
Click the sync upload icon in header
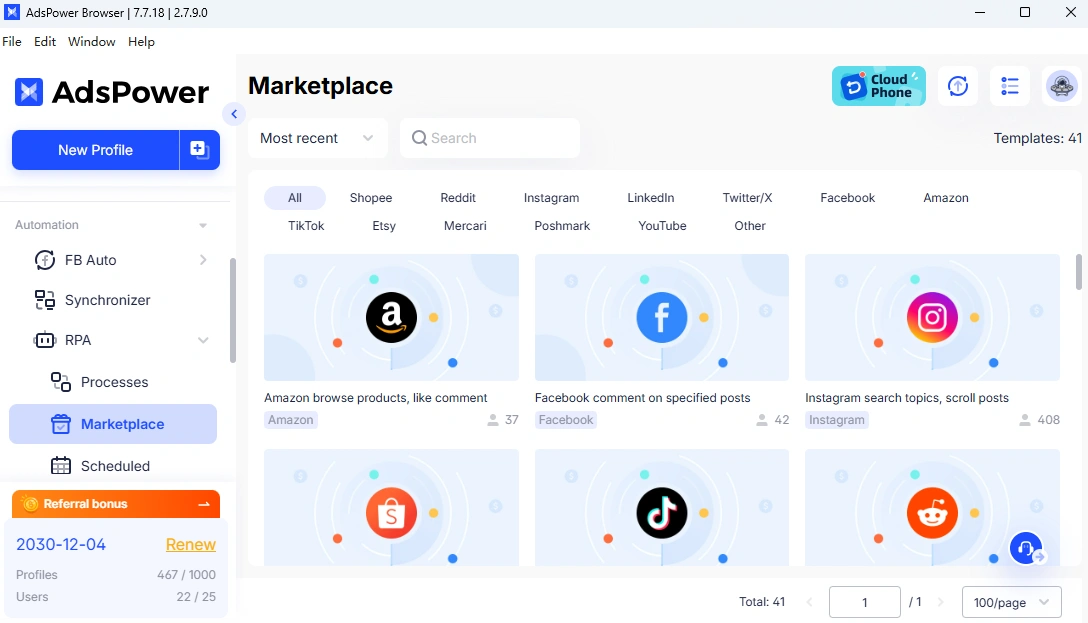pos(958,86)
